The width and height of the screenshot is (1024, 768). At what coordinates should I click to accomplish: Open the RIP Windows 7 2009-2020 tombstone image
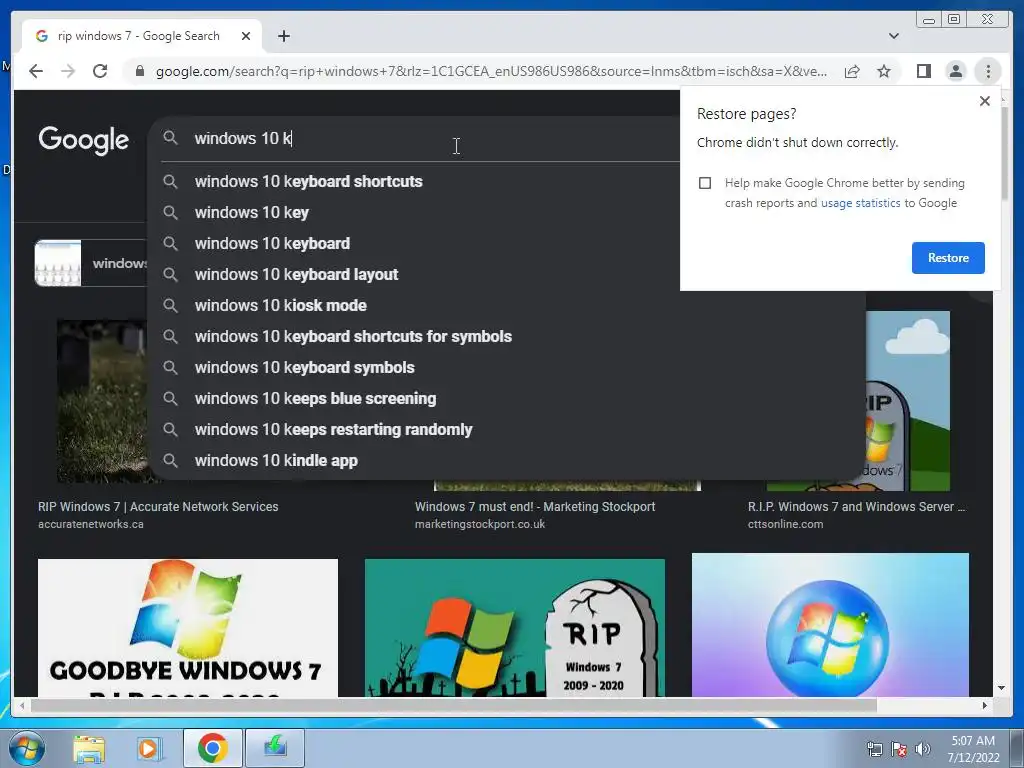point(515,628)
